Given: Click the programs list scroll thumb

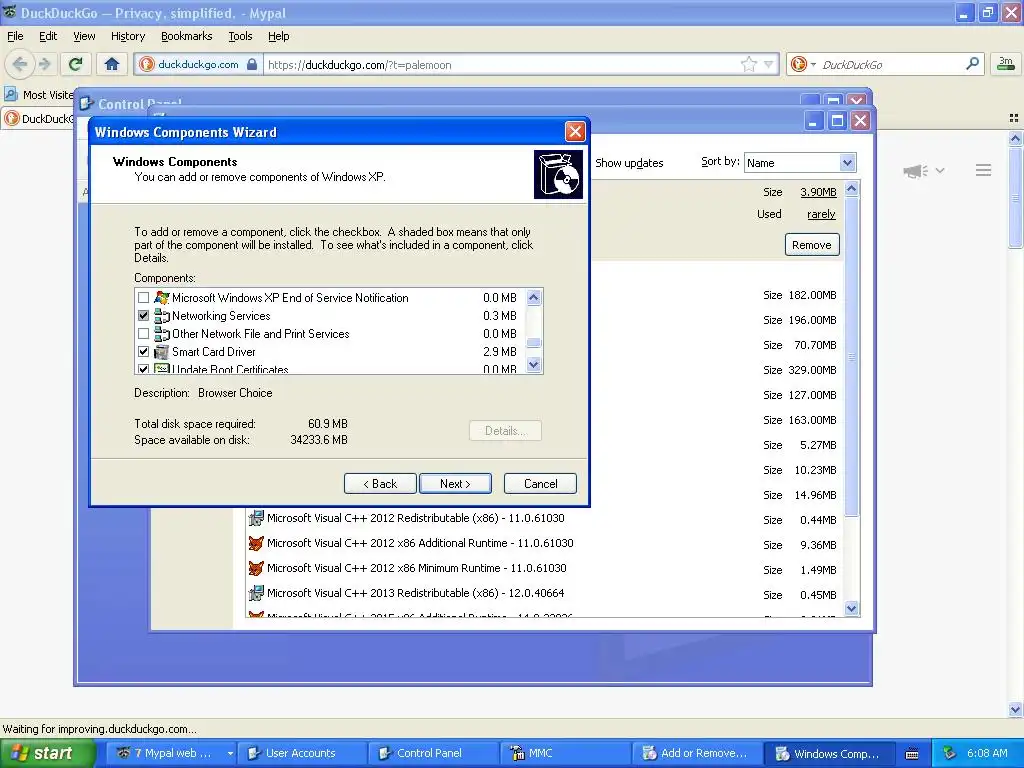Looking at the screenshot, I should [851, 357].
